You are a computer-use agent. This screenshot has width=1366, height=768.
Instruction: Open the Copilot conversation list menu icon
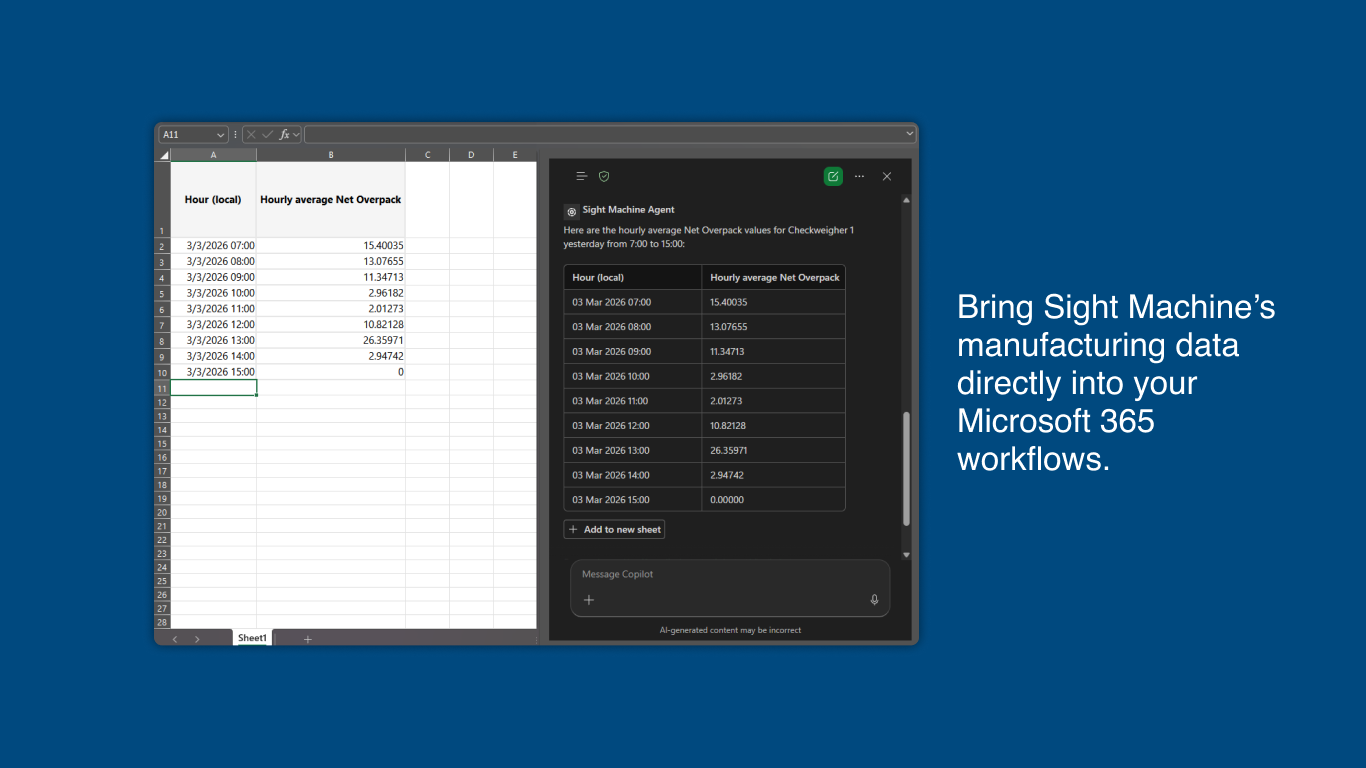coord(581,176)
